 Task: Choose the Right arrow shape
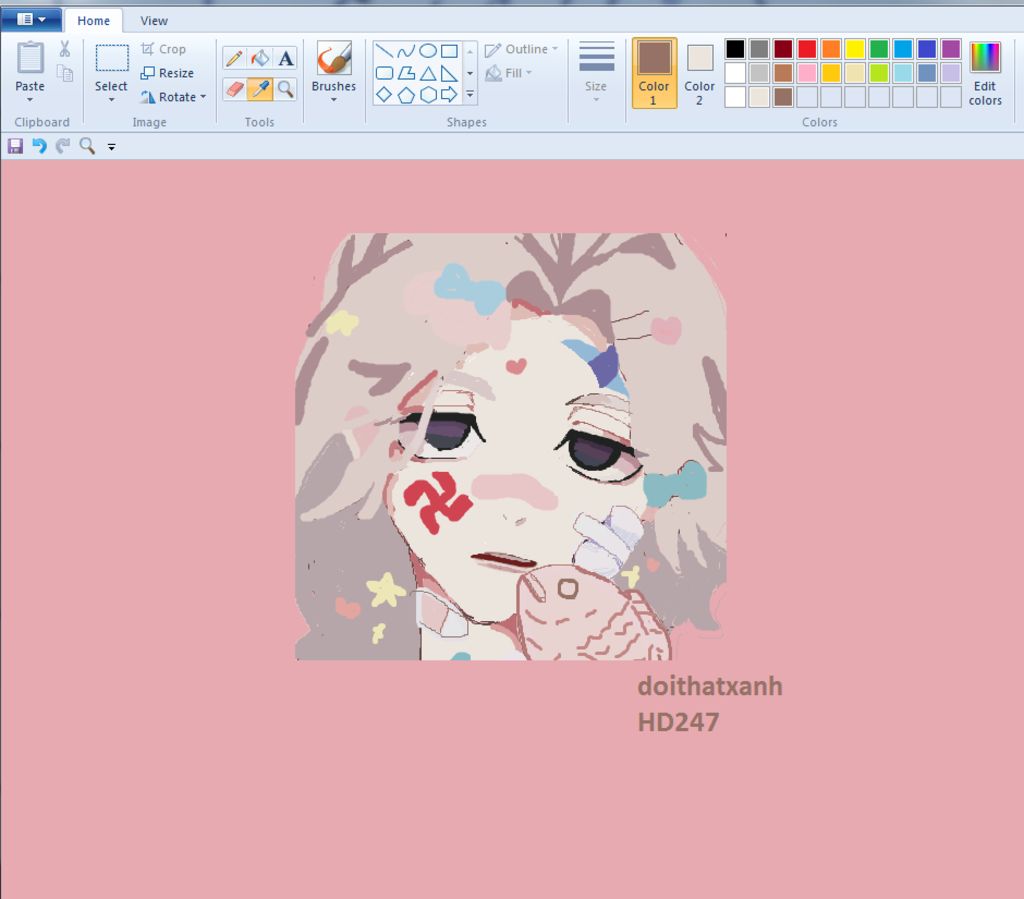449,95
